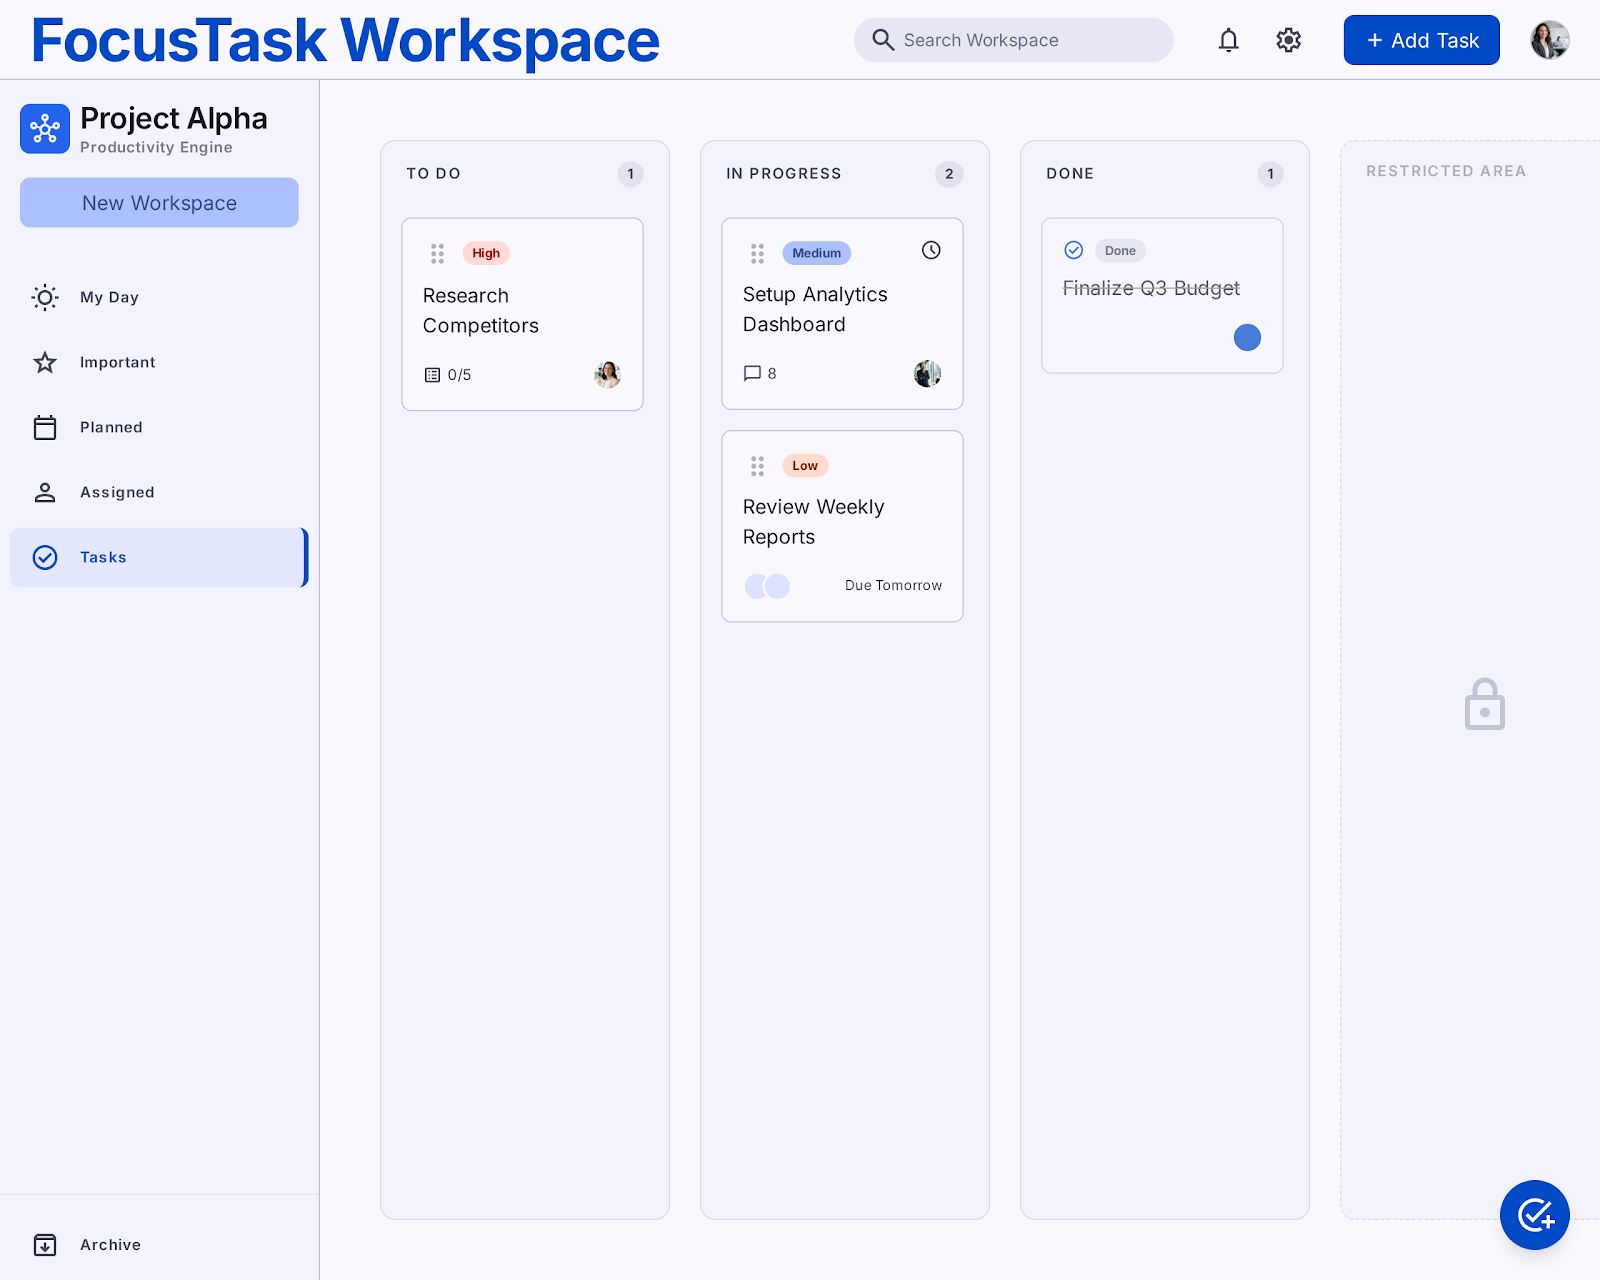
Task: Uncheck the Finalize Q3 Budget completion circle
Action: pos(1073,250)
